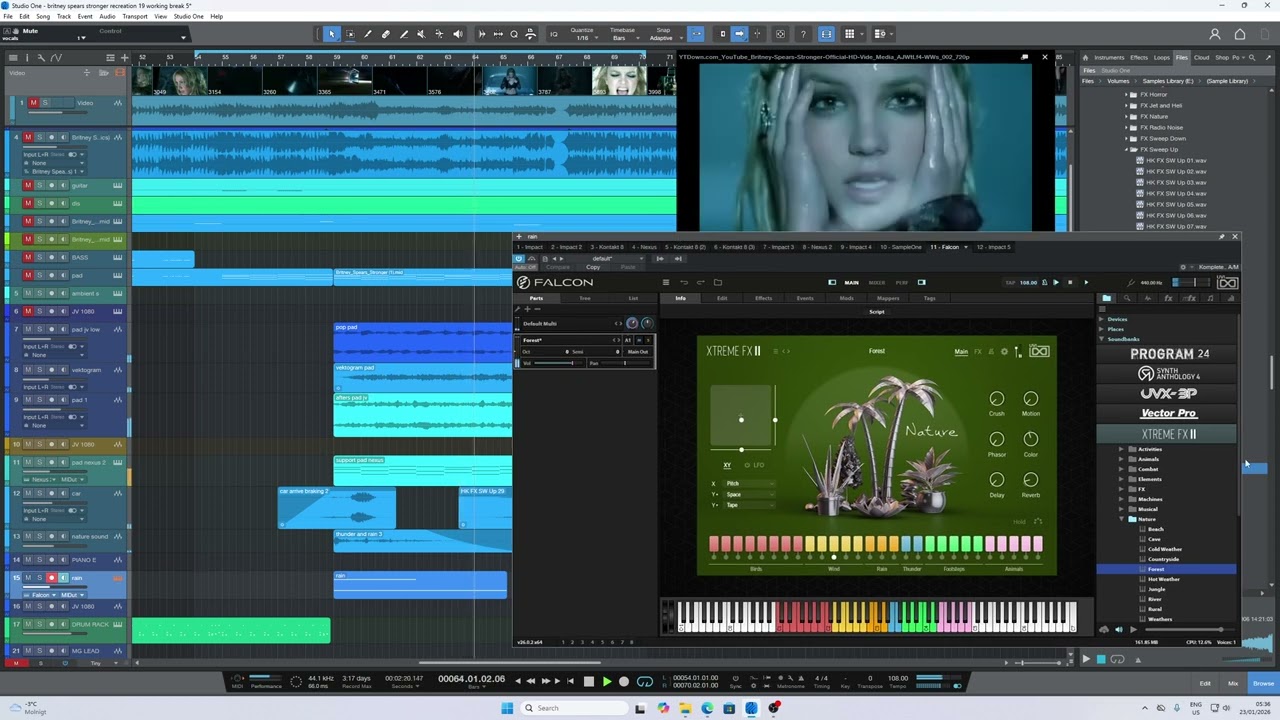Adjust the Crush knob in Xtreme FX
This screenshot has width=1280, height=720.
tap(997, 399)
